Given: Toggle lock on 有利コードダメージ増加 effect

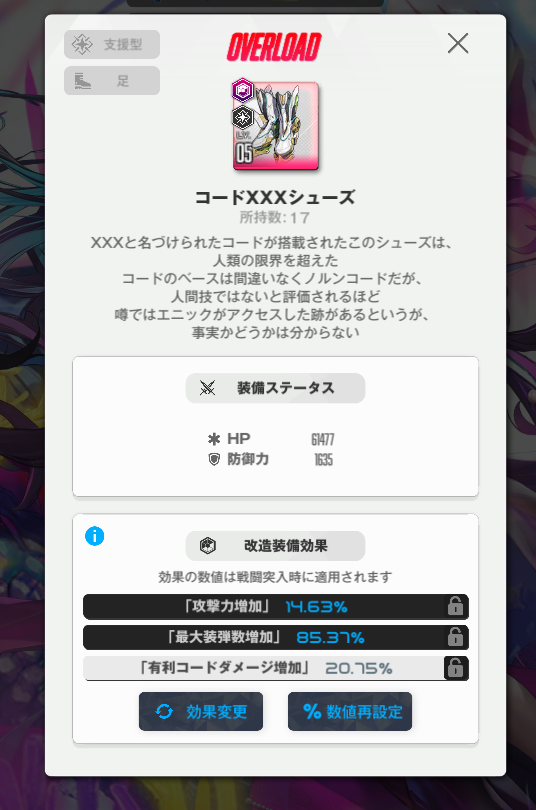Looking at the screenshot, I should click(455, 668).
